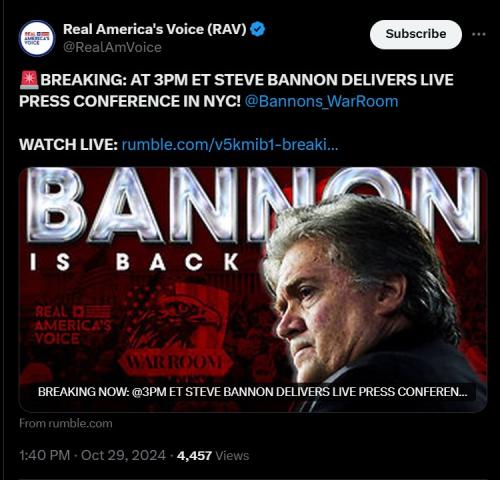Click the Real America's Voice logo in thumbnail
Image resolution: width=500 pixels, height=480 pixels.
click(73, 325)
